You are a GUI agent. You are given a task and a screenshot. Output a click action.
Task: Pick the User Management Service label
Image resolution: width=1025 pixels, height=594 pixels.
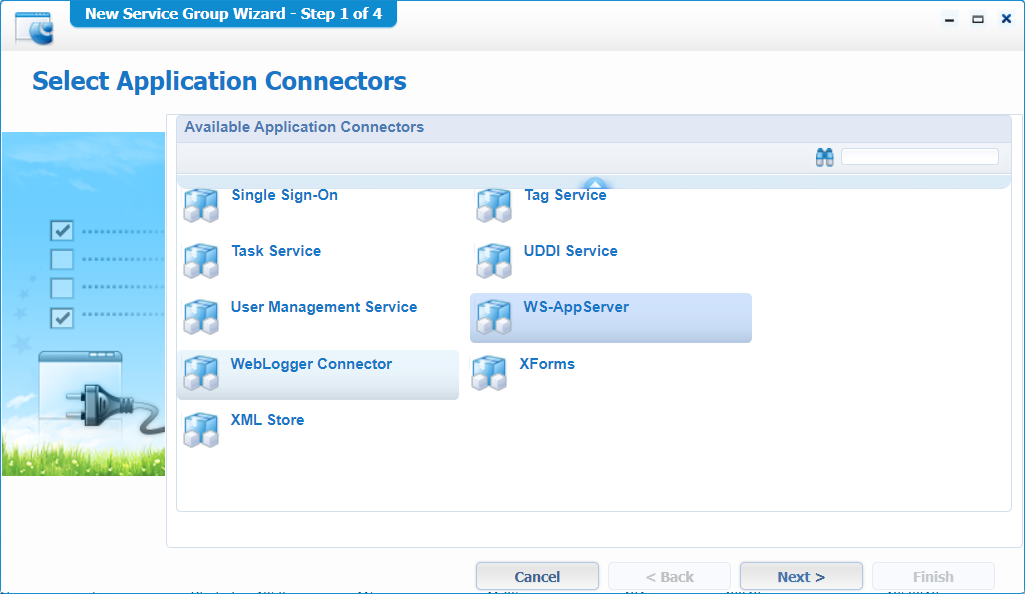point(323,307)
